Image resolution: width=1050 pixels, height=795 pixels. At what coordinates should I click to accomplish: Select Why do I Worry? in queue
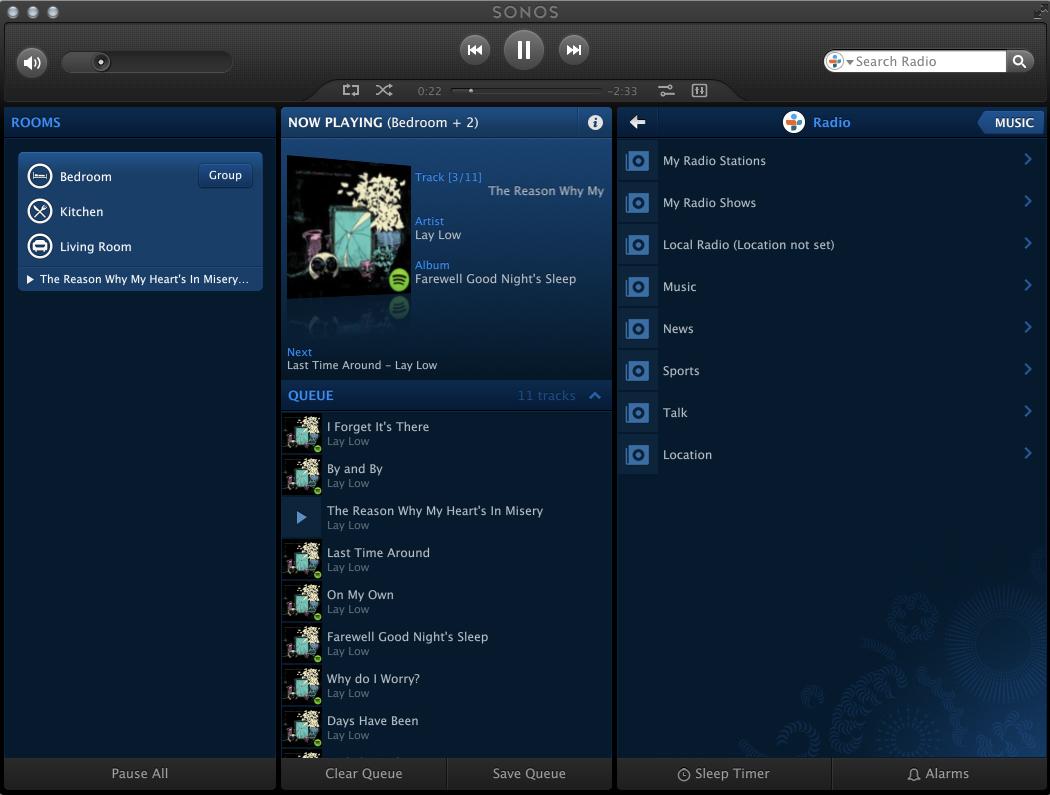coord(446,685)
